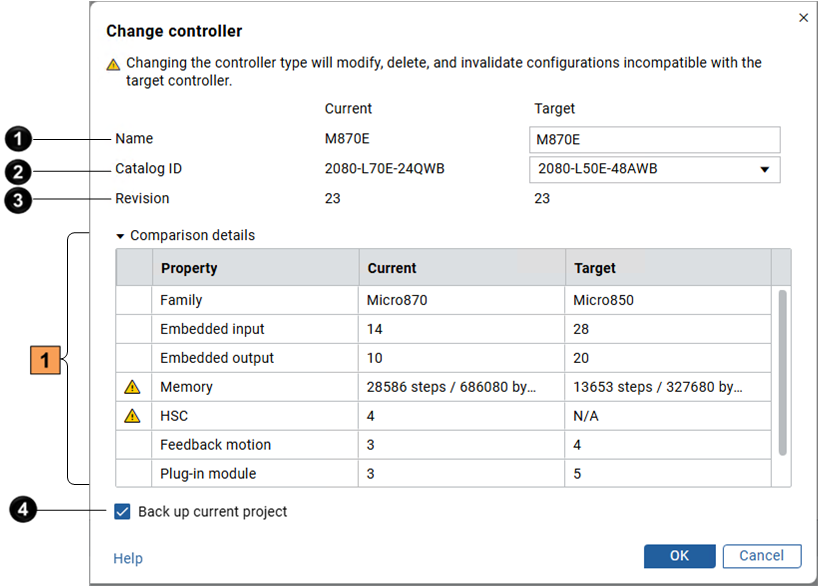Click the Property column header
This screenshot has width=819, height=587.
click(x=254, y=268)
